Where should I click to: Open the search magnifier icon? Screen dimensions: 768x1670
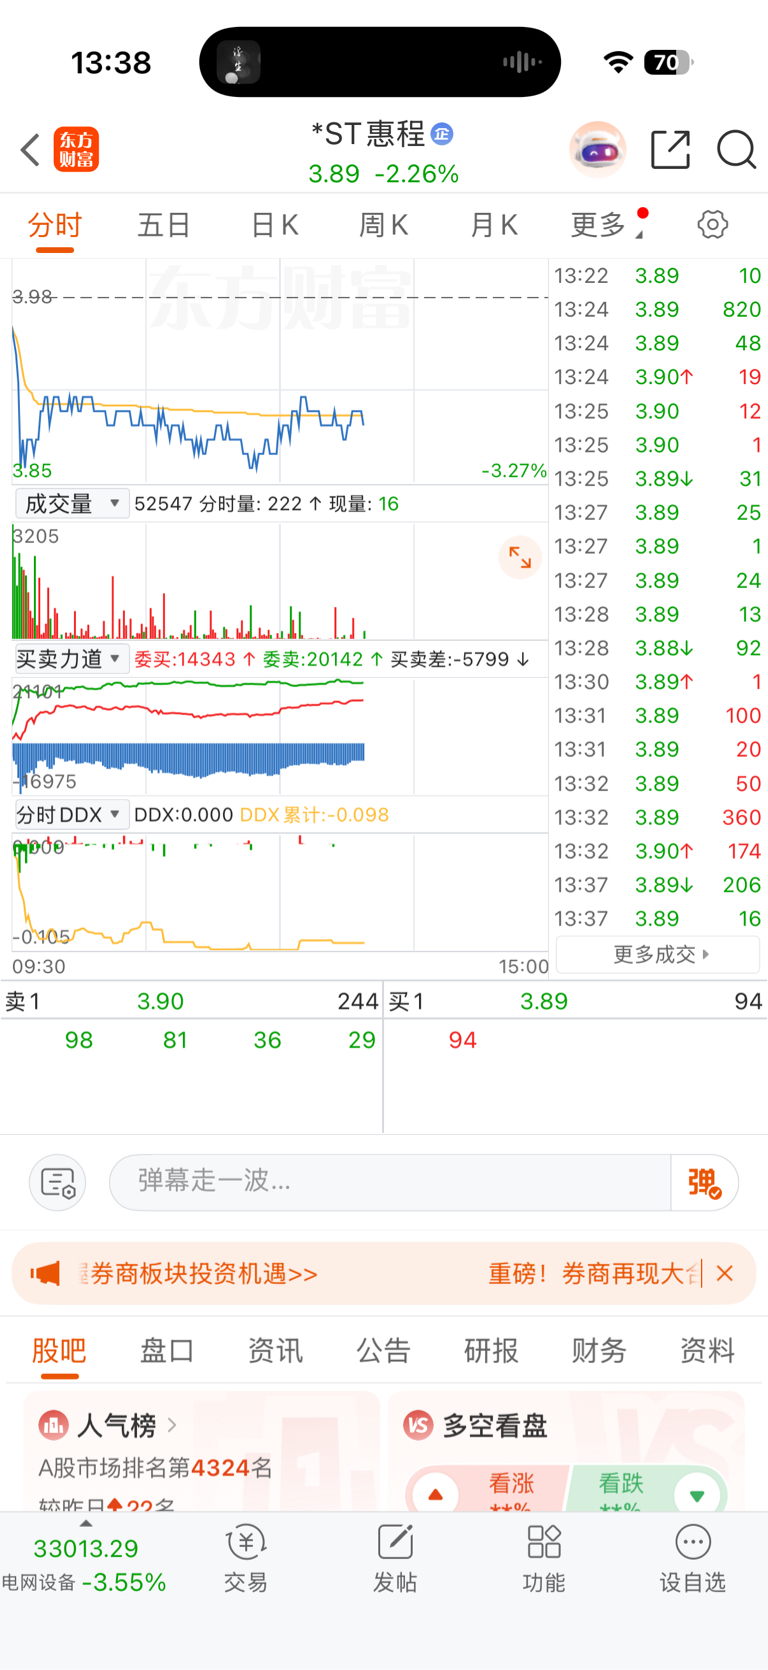[x=737, y=150]
